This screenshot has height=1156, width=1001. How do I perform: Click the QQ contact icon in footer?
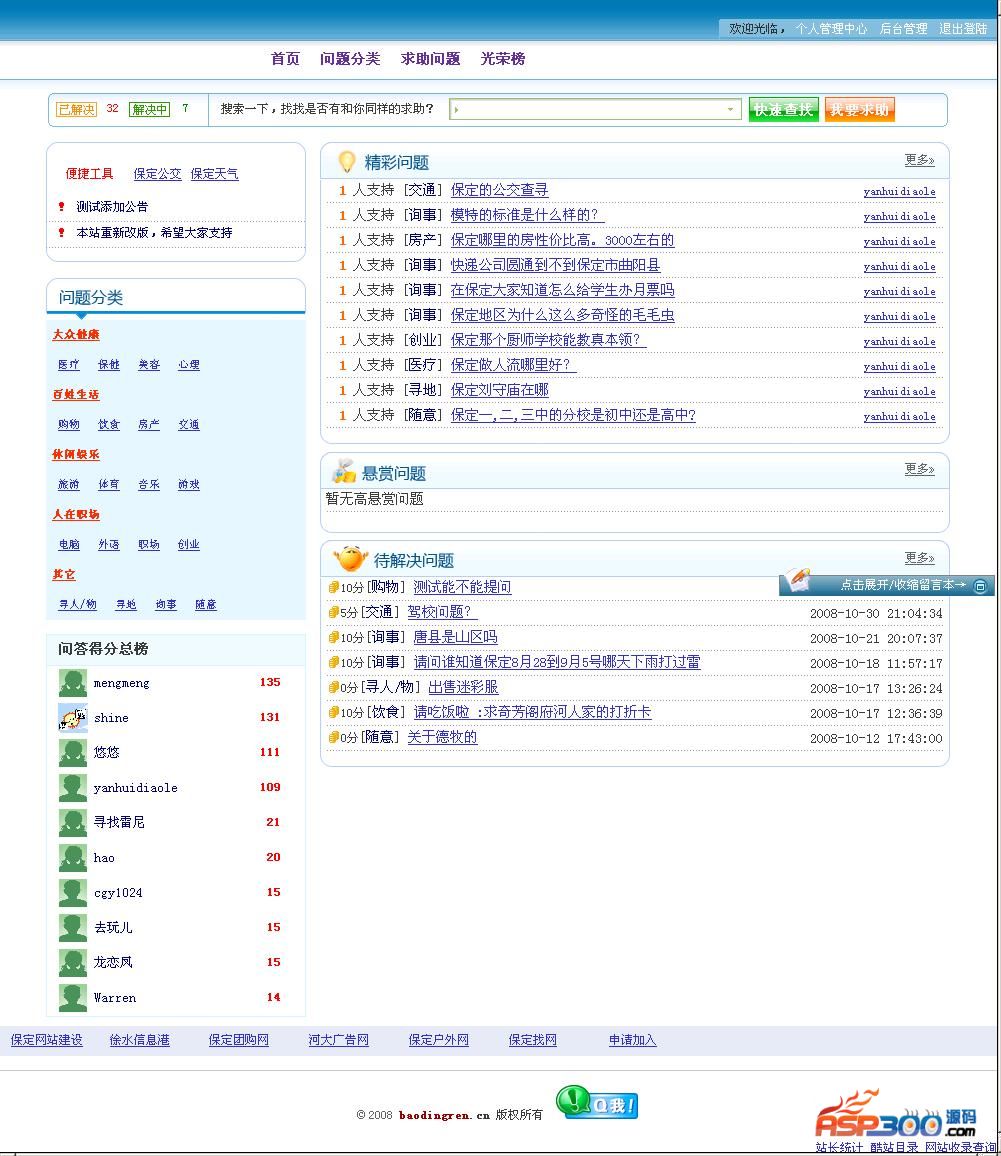597,1103
